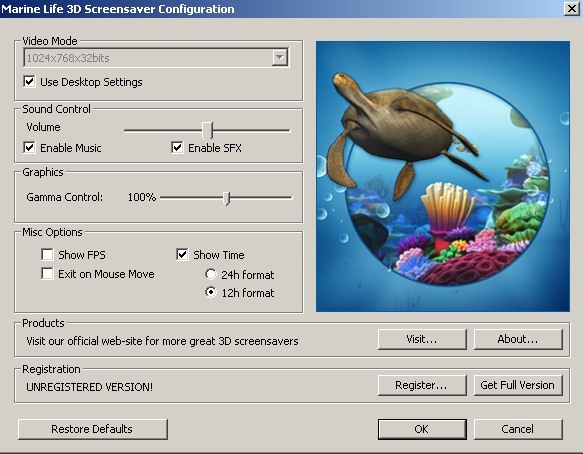Click the Gamma Control slider handle
This screenshot has width=583, height=454.
[x=226, y=198]
